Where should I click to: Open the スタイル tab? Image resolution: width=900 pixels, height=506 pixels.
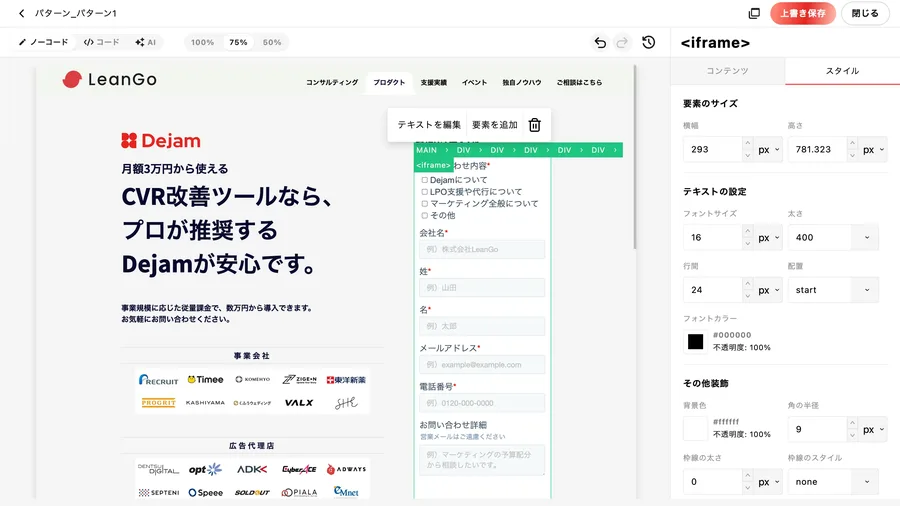[842, 71]
